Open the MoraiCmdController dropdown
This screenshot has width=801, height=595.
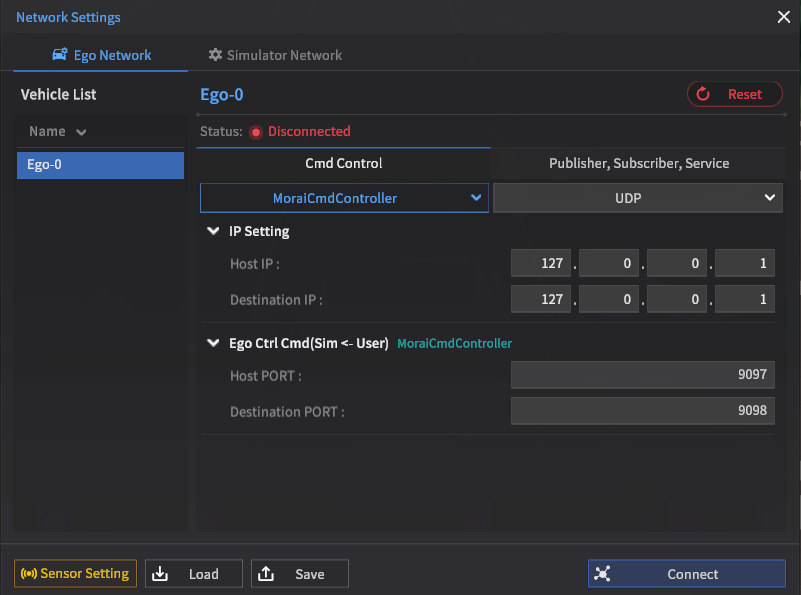(x=344, y=198)
